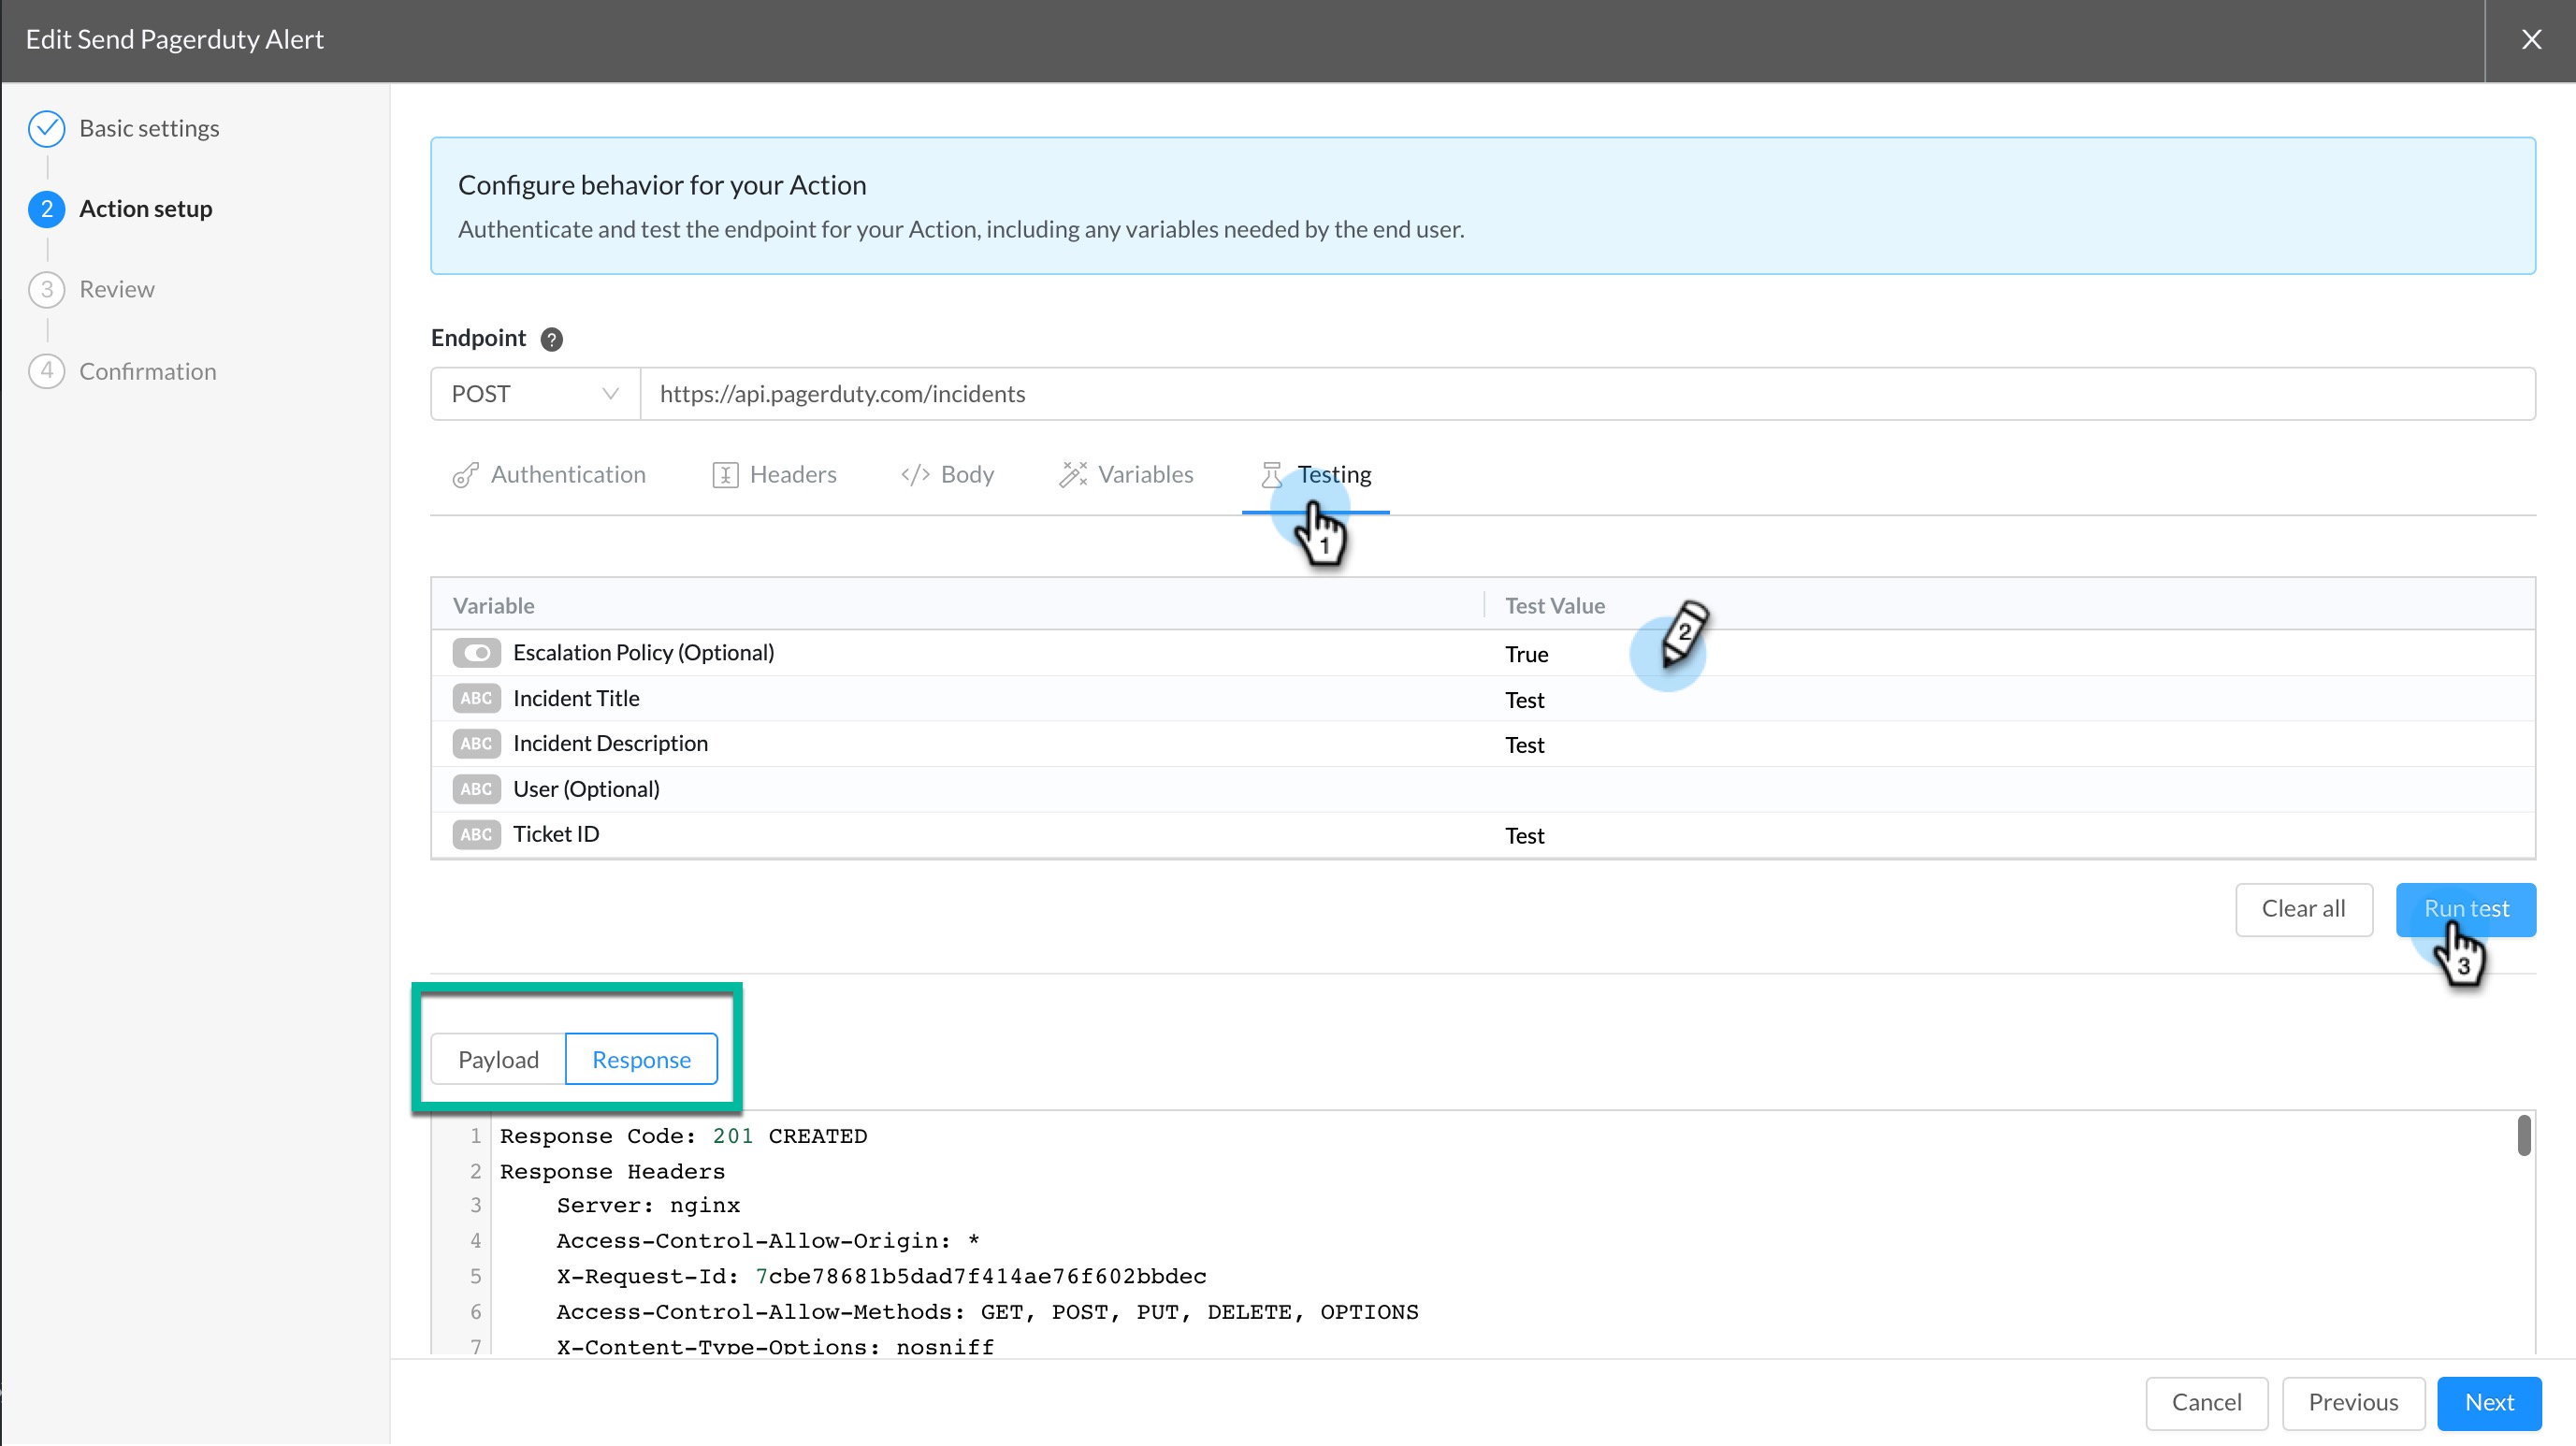Edit the Incident Description test value
This screenshot has width=2576, height=1446.
click(x=1524, y=746)
